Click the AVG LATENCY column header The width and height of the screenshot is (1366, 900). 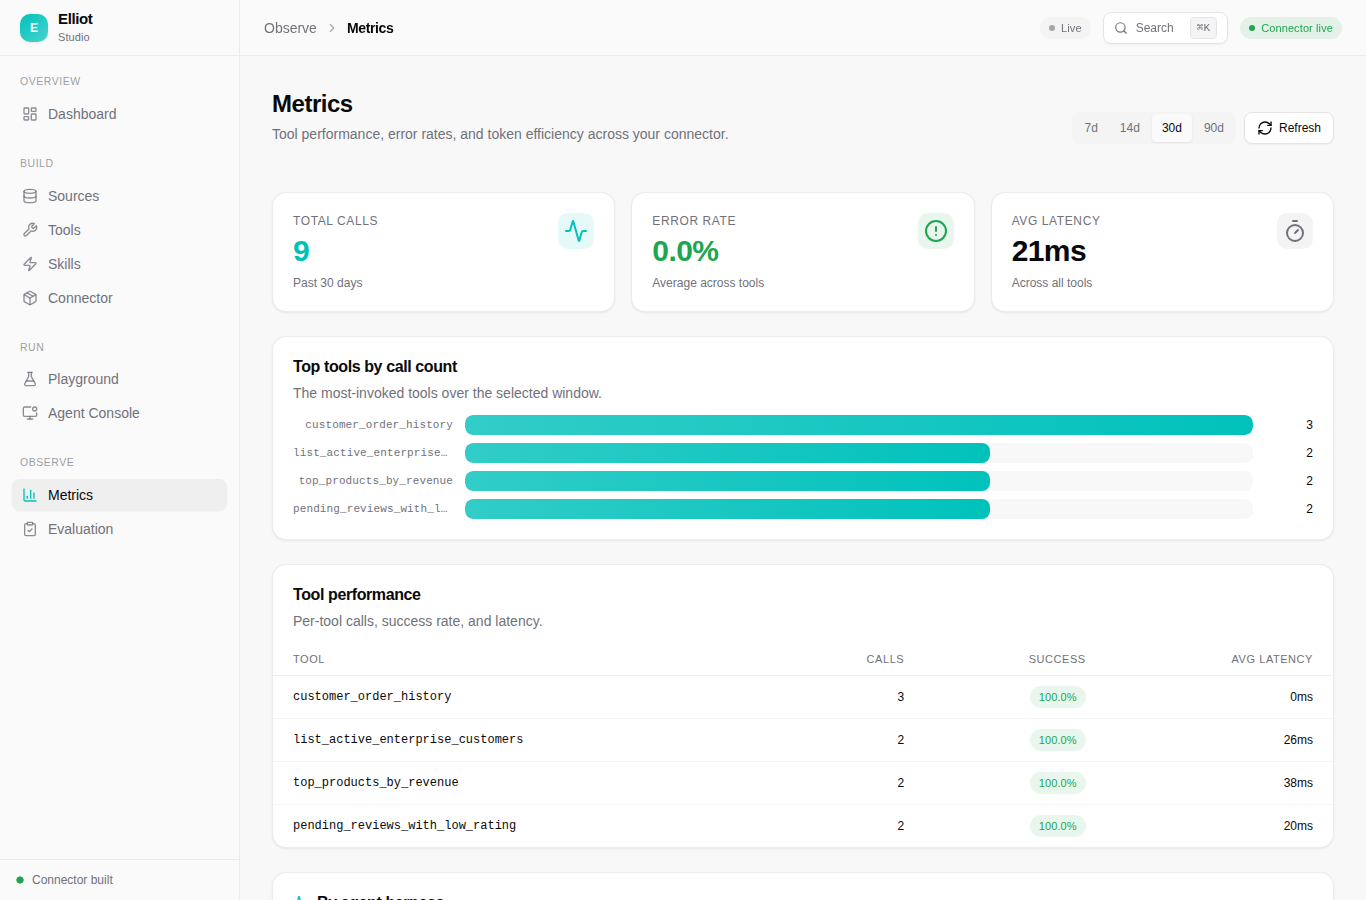tap(1272, 659)
